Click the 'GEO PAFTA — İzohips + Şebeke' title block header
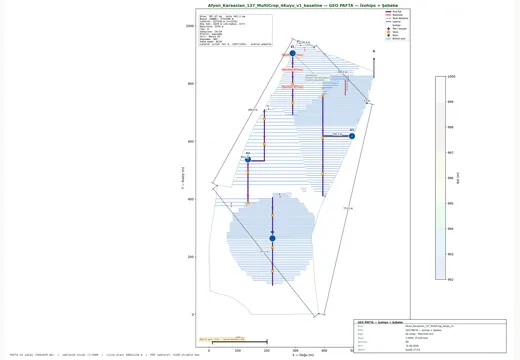 (x=380, y=322)
